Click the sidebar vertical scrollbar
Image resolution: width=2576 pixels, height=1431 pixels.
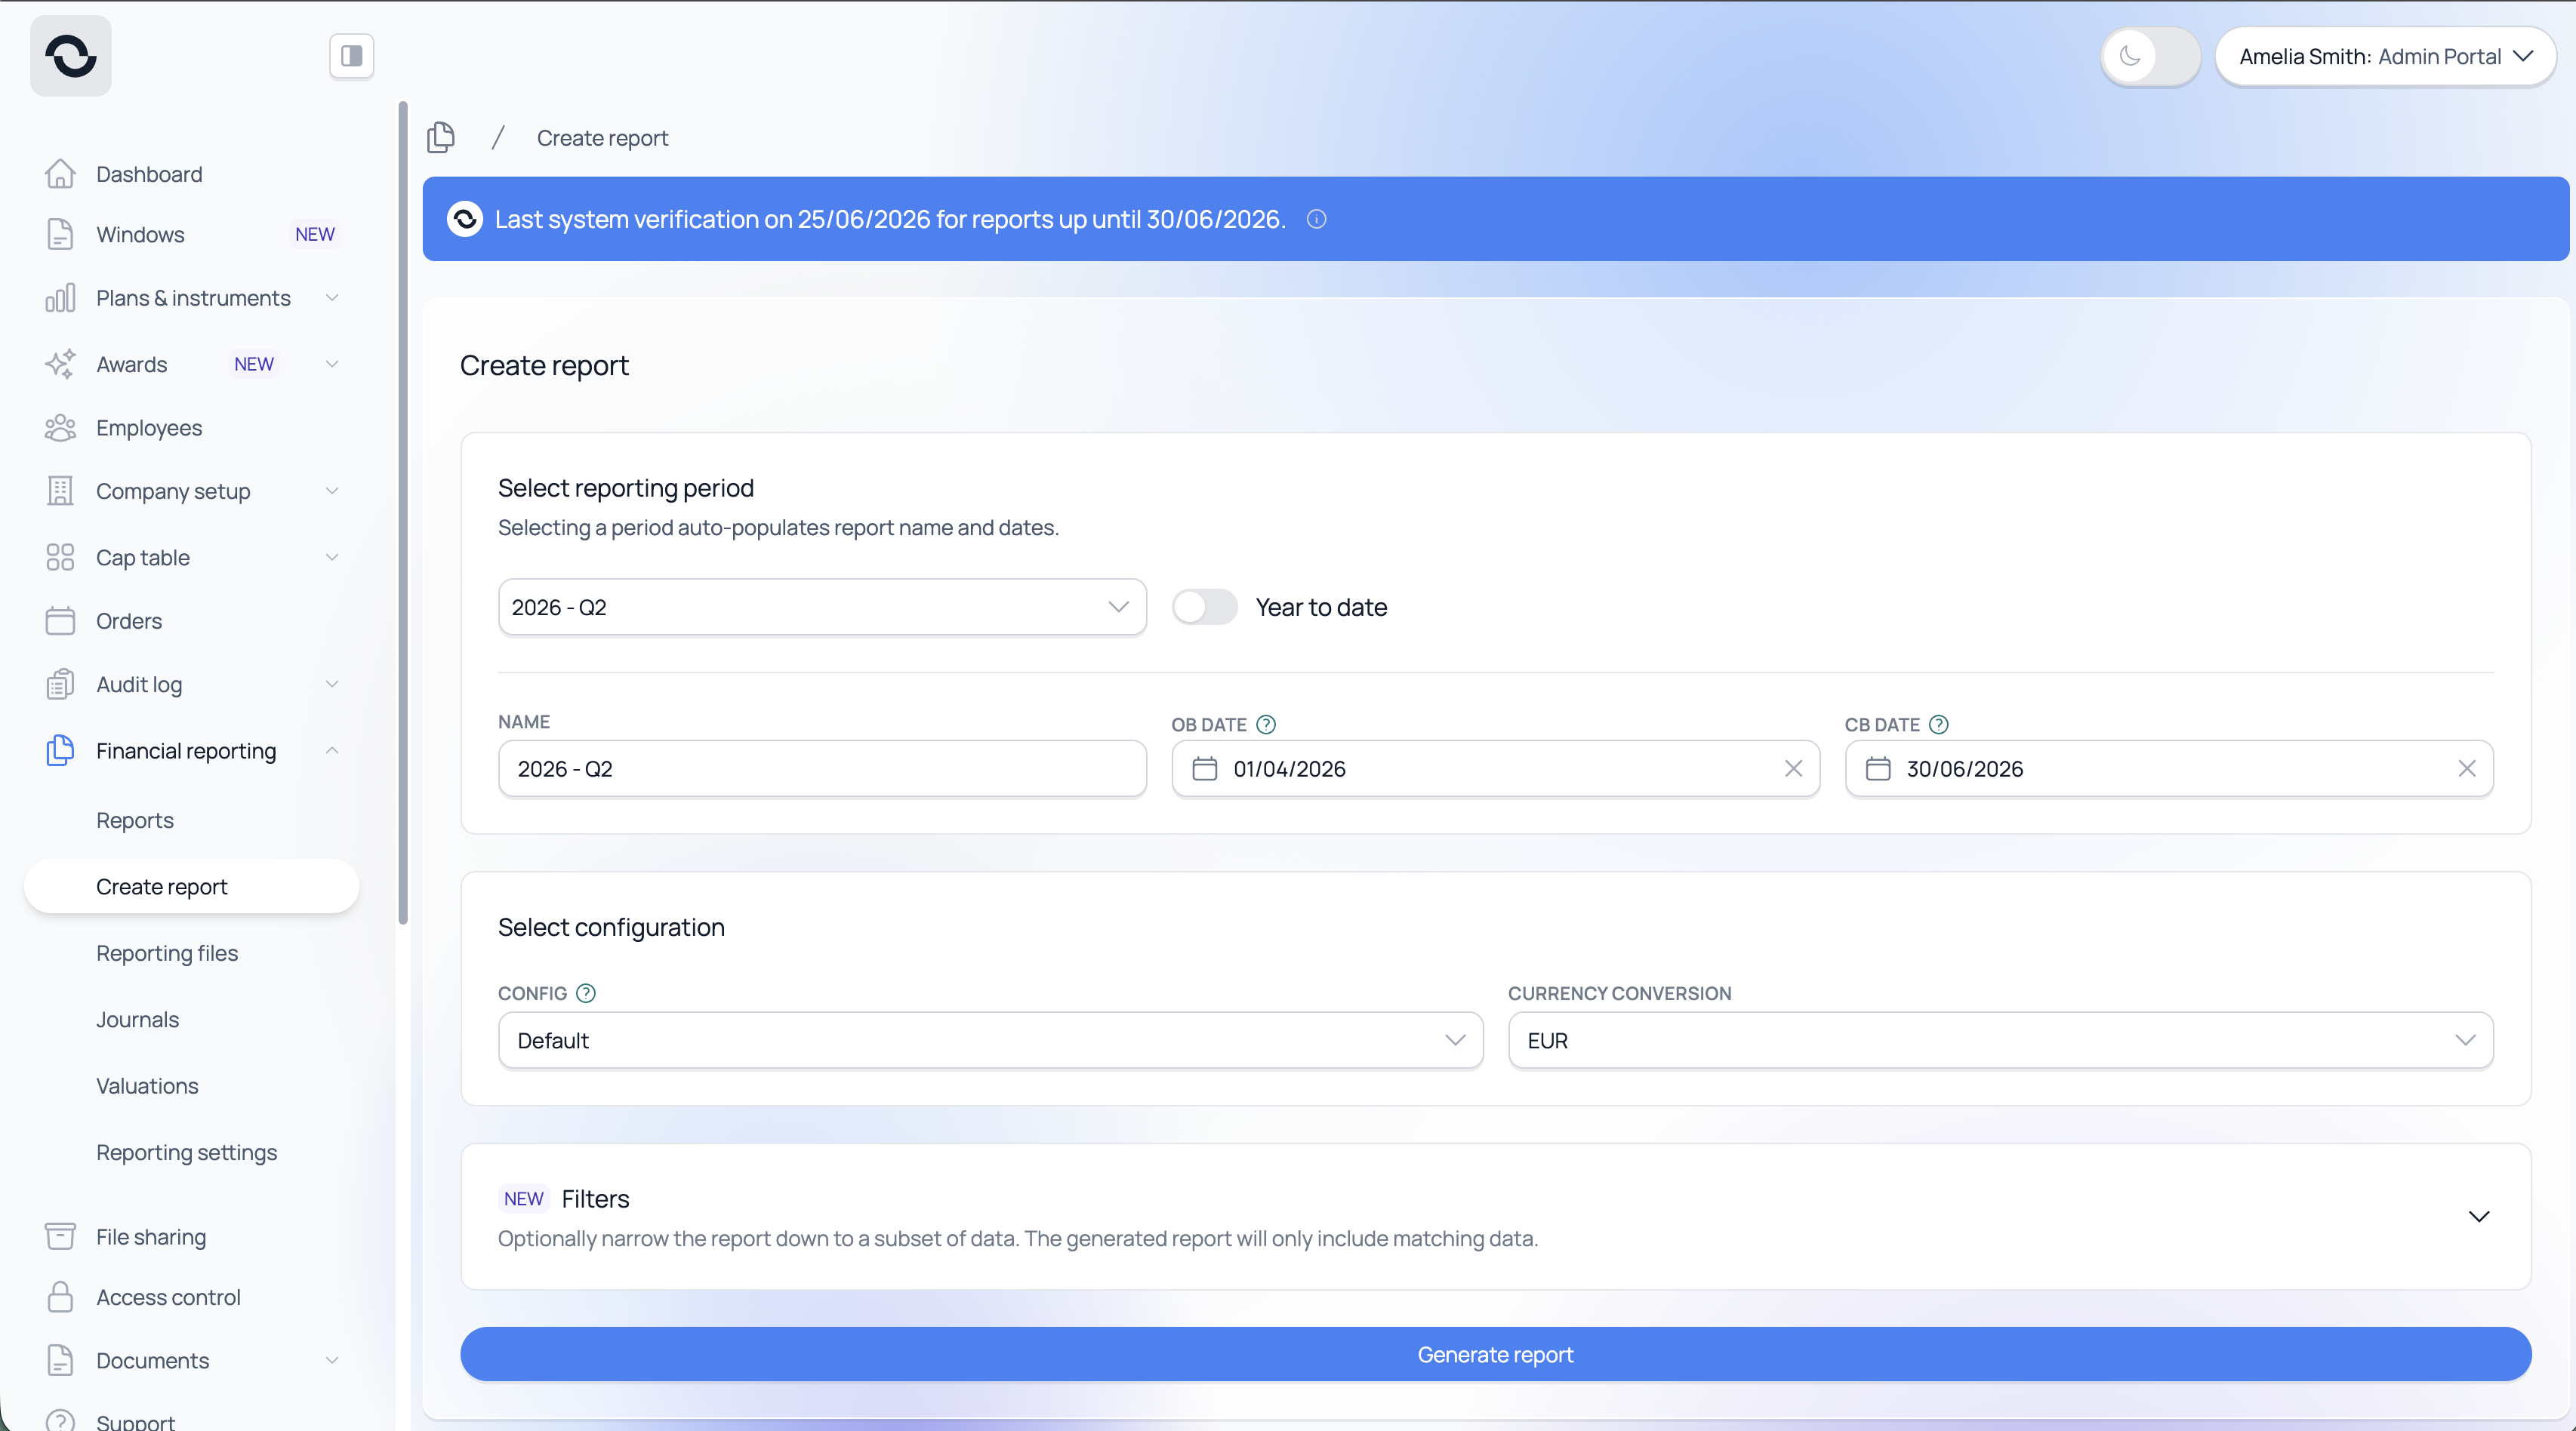(403, 512)
